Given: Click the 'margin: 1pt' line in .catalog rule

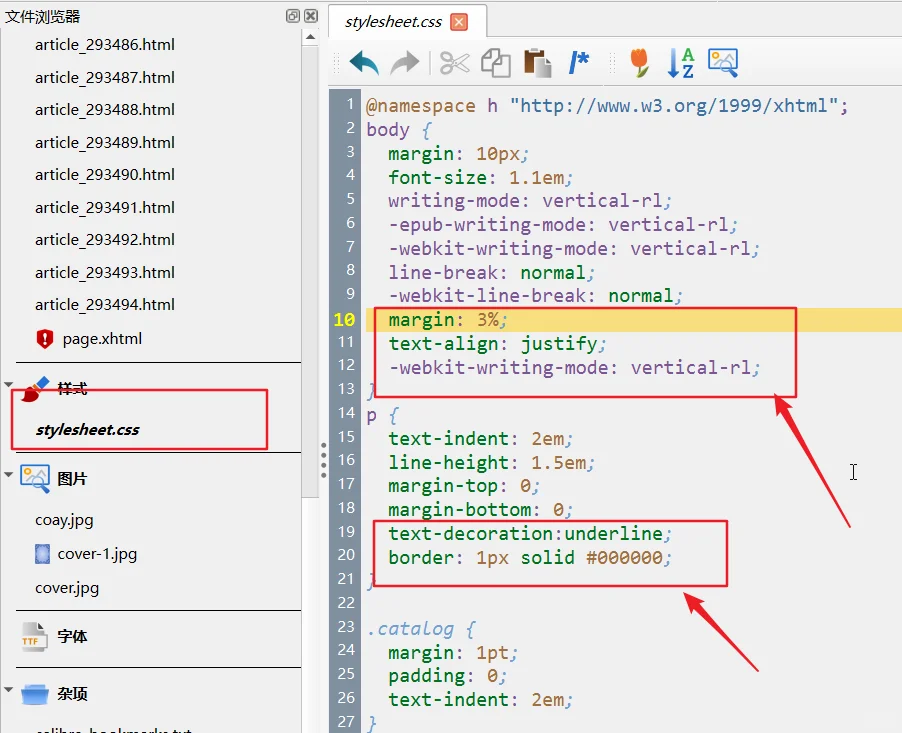Looking at the screenshot, I should click(x=453, y=653).
